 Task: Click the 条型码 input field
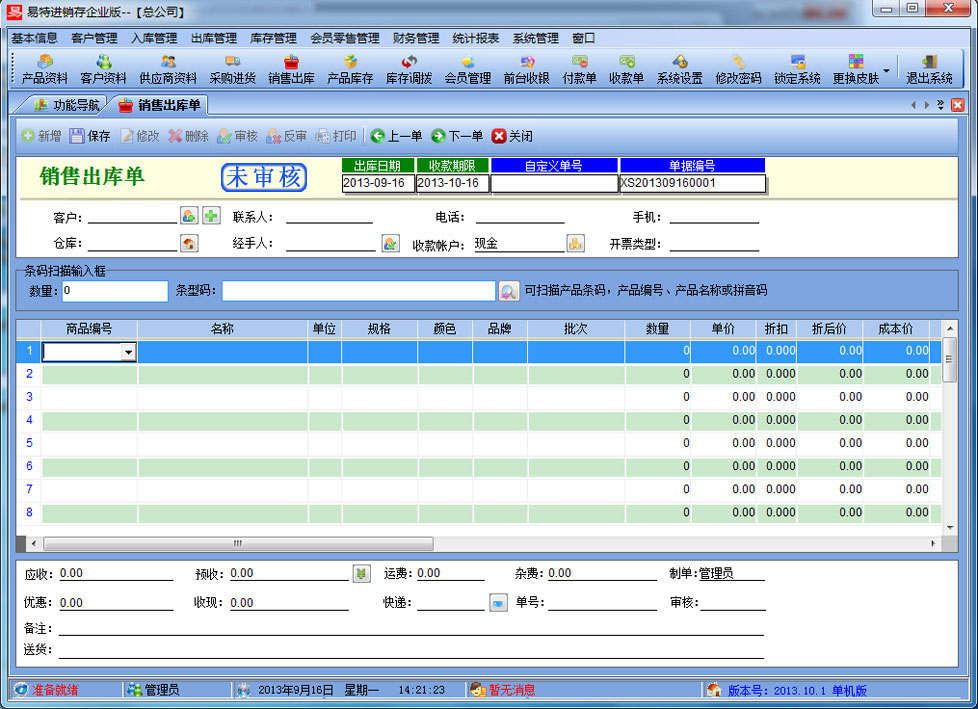358,291
